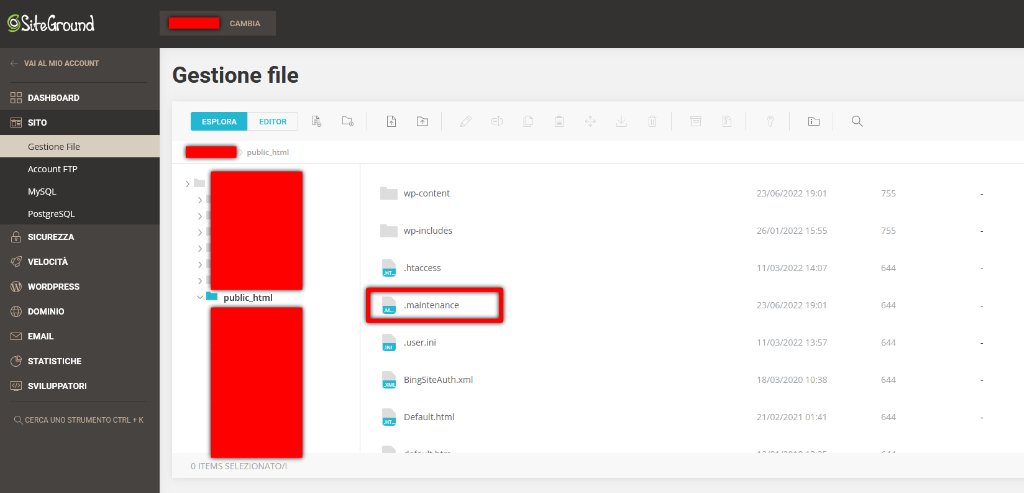This screenshot has width=1024, height=493.
Task: Click date 26/01/2022 15:55 of wp-includes
Action: (x=792, y=231)
